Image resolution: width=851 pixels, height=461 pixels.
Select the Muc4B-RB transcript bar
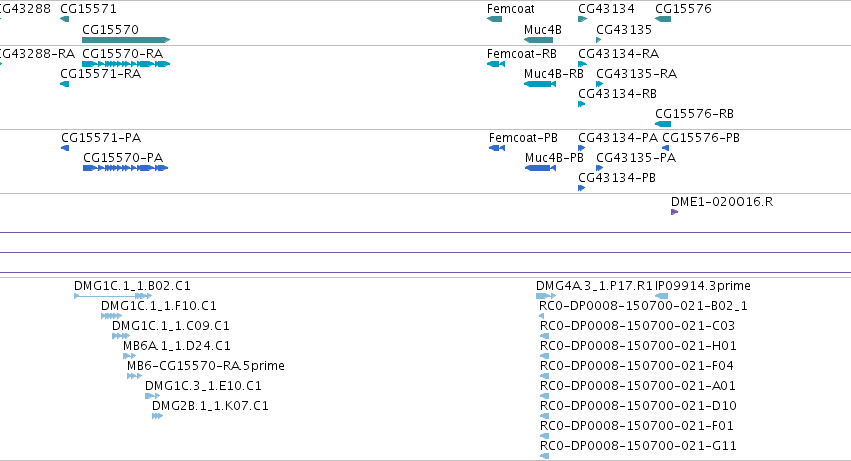(540, 84)
